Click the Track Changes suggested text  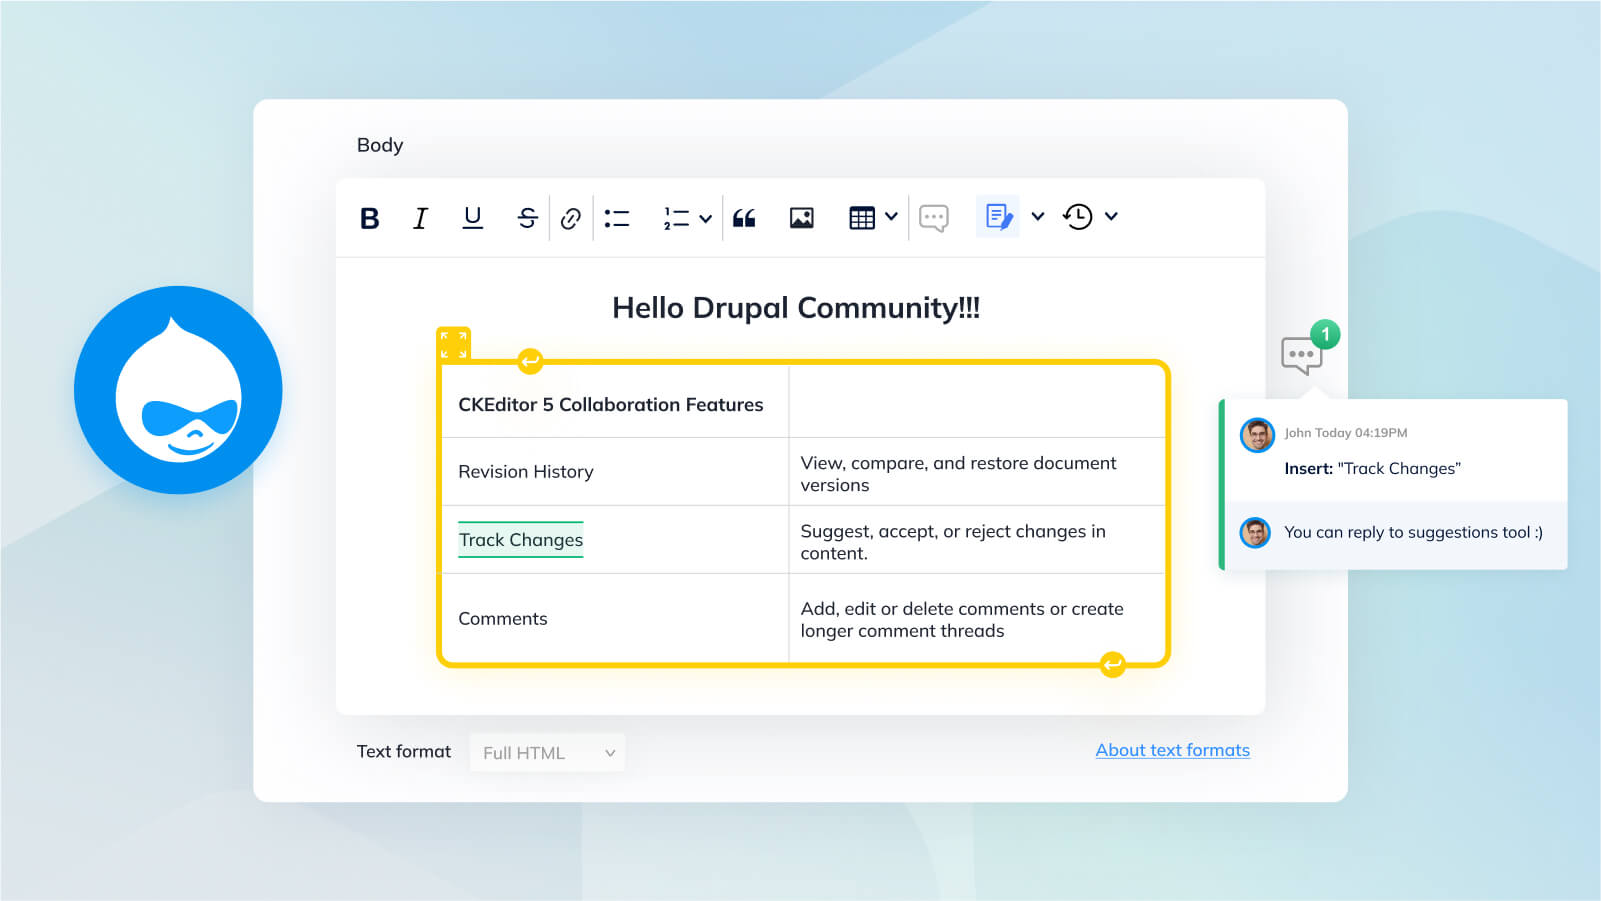(x=521, y=540)
